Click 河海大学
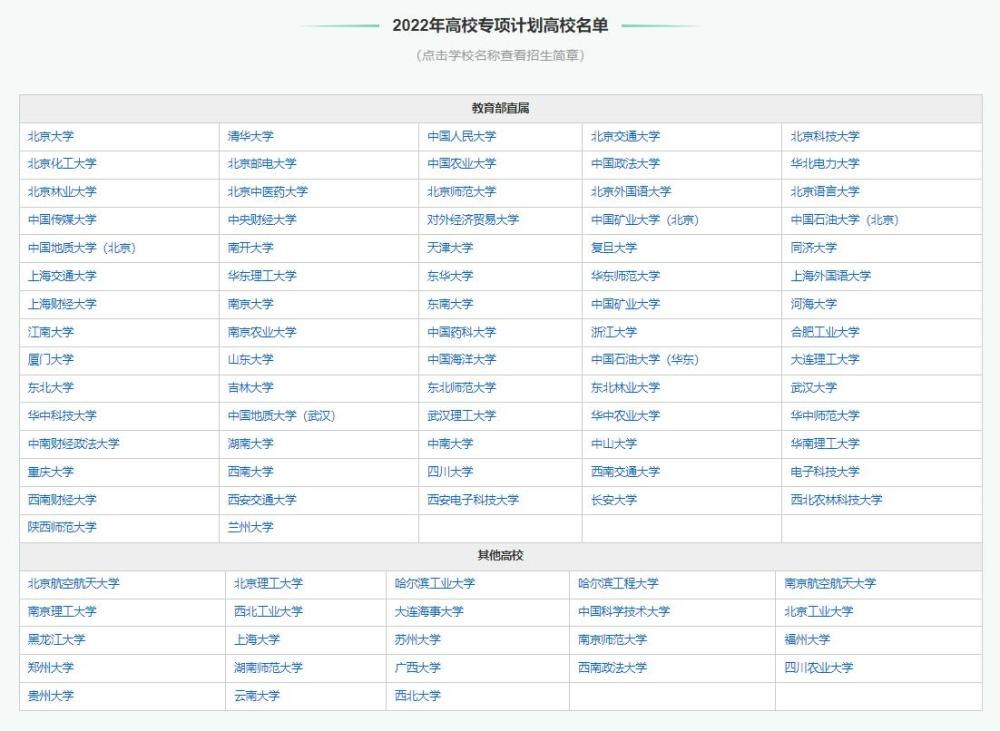The width and height of the screenshot is (1000, 731). pyautogui.click(x=813, y=304)
